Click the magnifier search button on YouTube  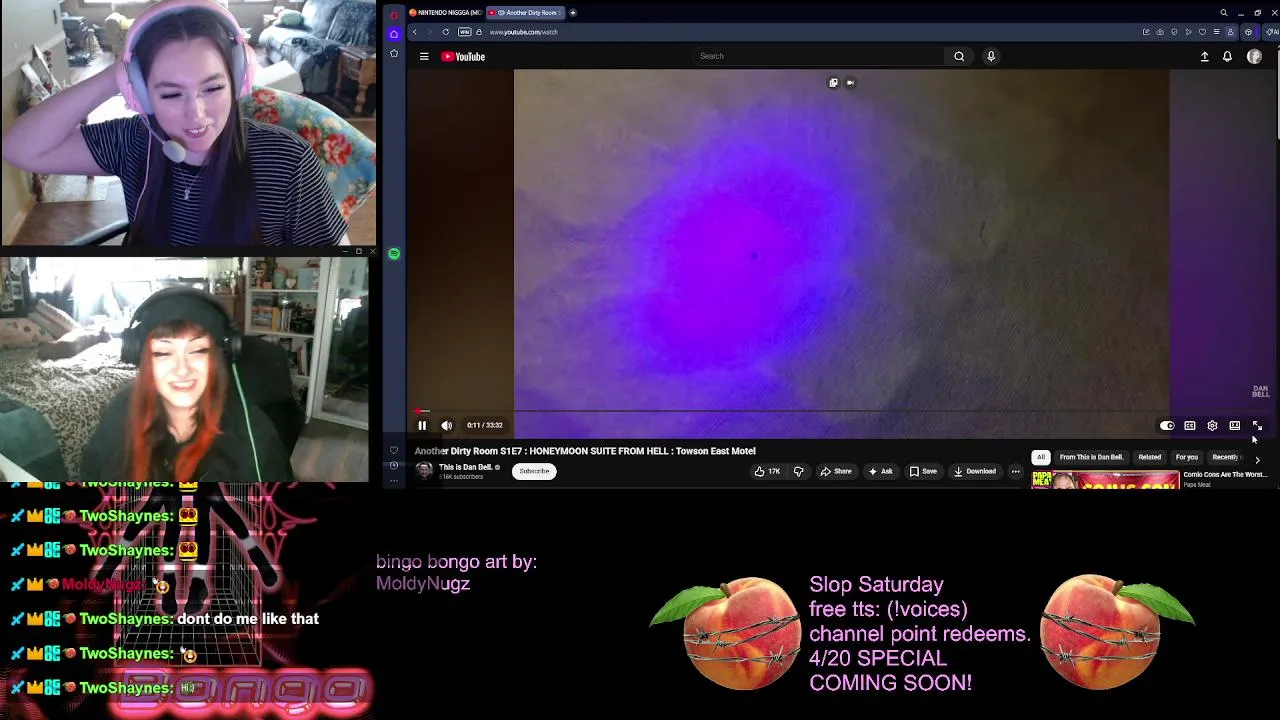click(959, 56)
